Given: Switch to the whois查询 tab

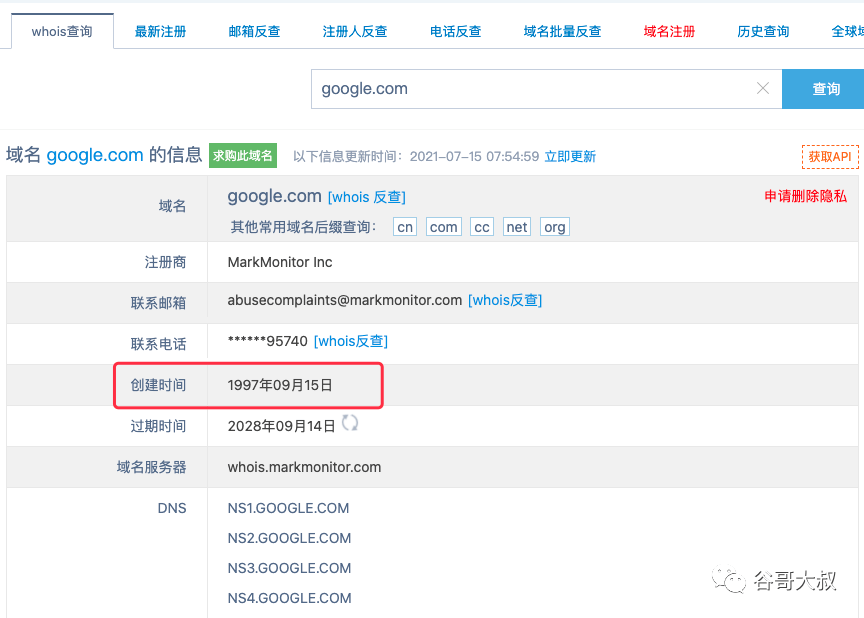Looking at the screenshot, I should [62, 31].
